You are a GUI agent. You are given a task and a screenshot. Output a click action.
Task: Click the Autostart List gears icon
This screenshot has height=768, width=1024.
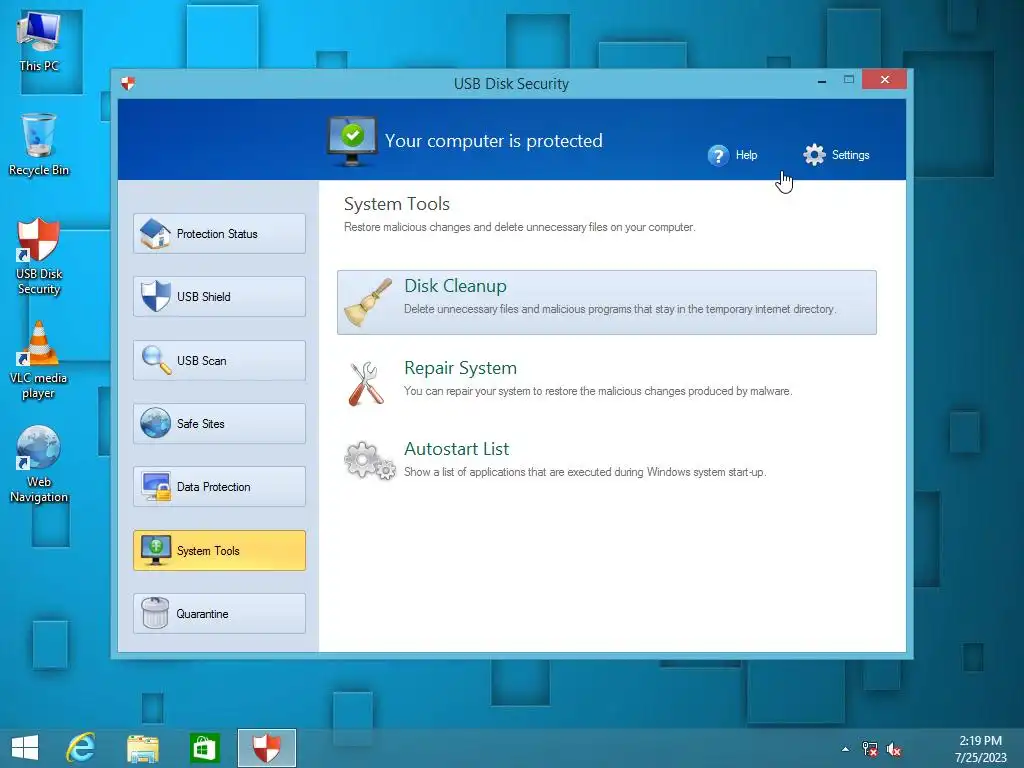pyautogui.click(x=370, y=461)
